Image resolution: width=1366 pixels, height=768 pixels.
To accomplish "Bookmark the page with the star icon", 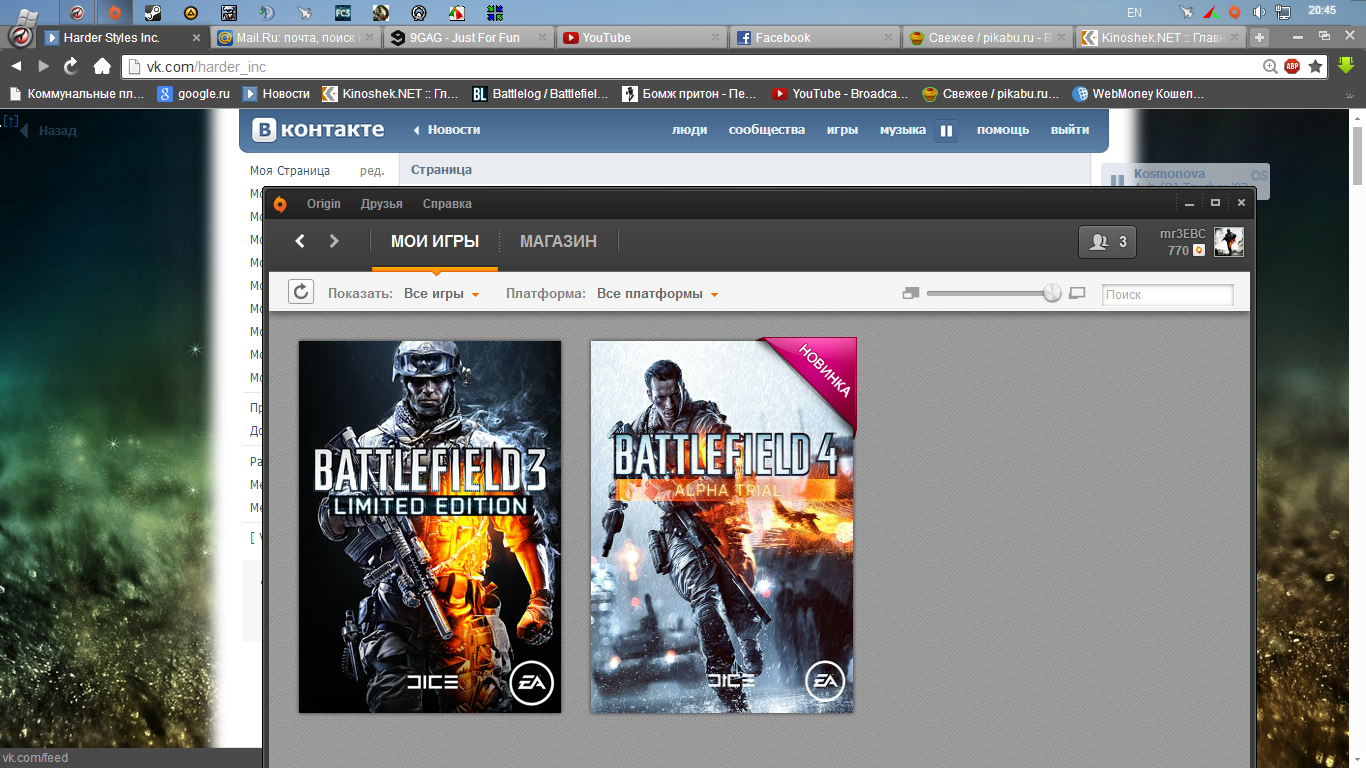I will pyautogui.click(x=1316, y=66).
